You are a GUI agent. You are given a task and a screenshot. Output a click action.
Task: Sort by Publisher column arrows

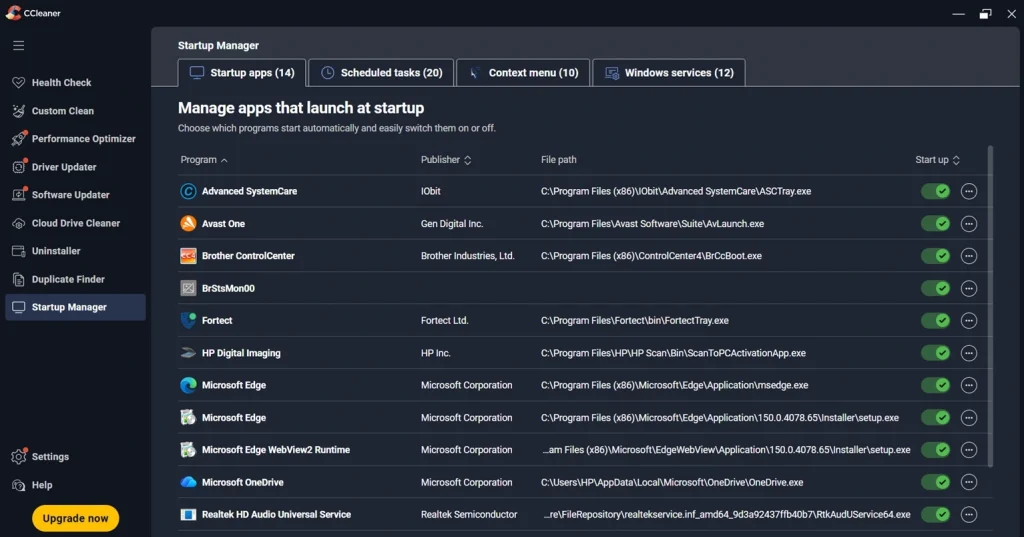[468, 160]
